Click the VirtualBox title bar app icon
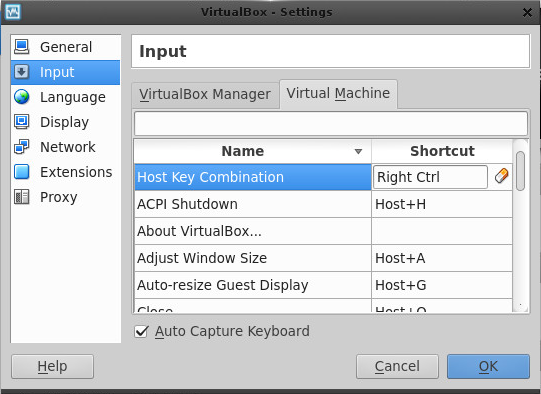Screen dimensions: 541x394 coord(13,12)
